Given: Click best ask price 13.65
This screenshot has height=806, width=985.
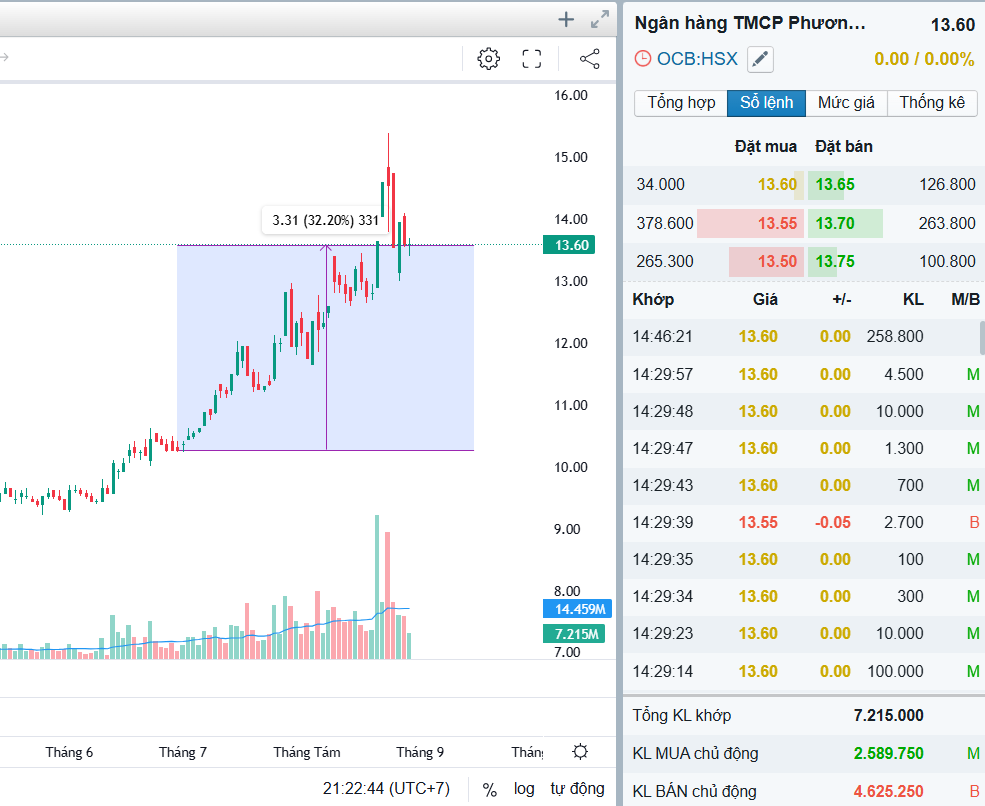Looking at the screenshot, I should 835,184.
